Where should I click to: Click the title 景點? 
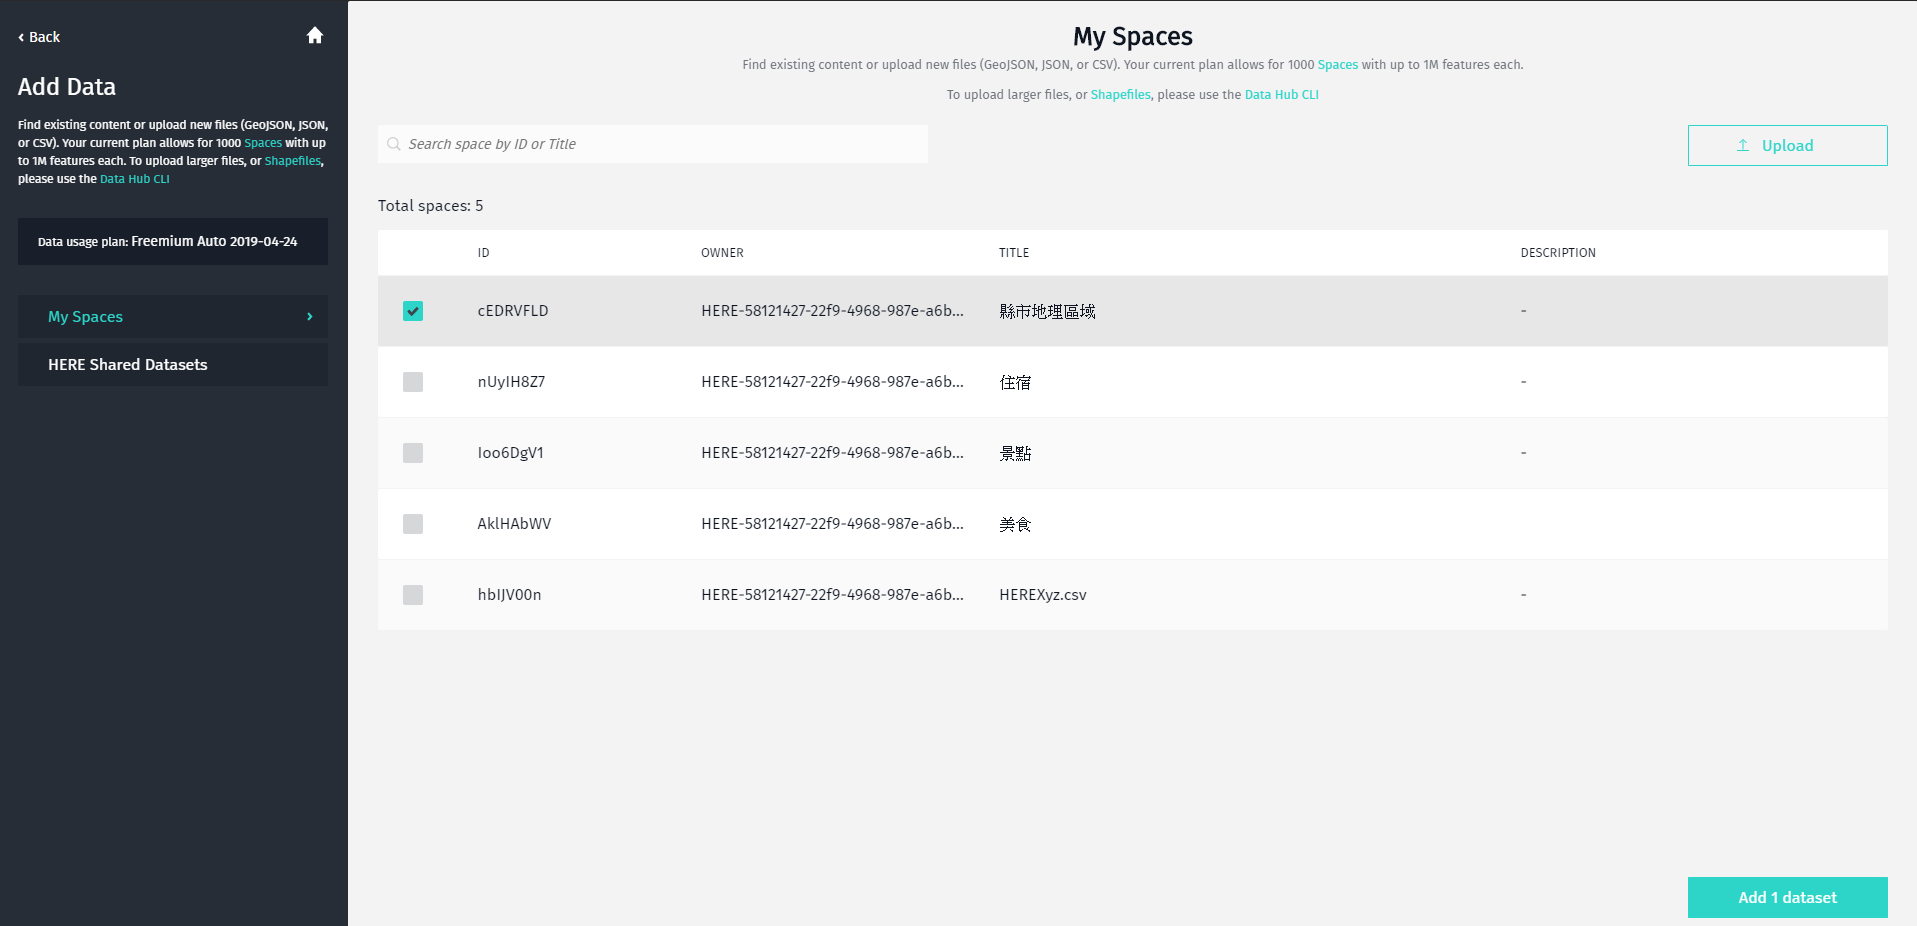1015,454
